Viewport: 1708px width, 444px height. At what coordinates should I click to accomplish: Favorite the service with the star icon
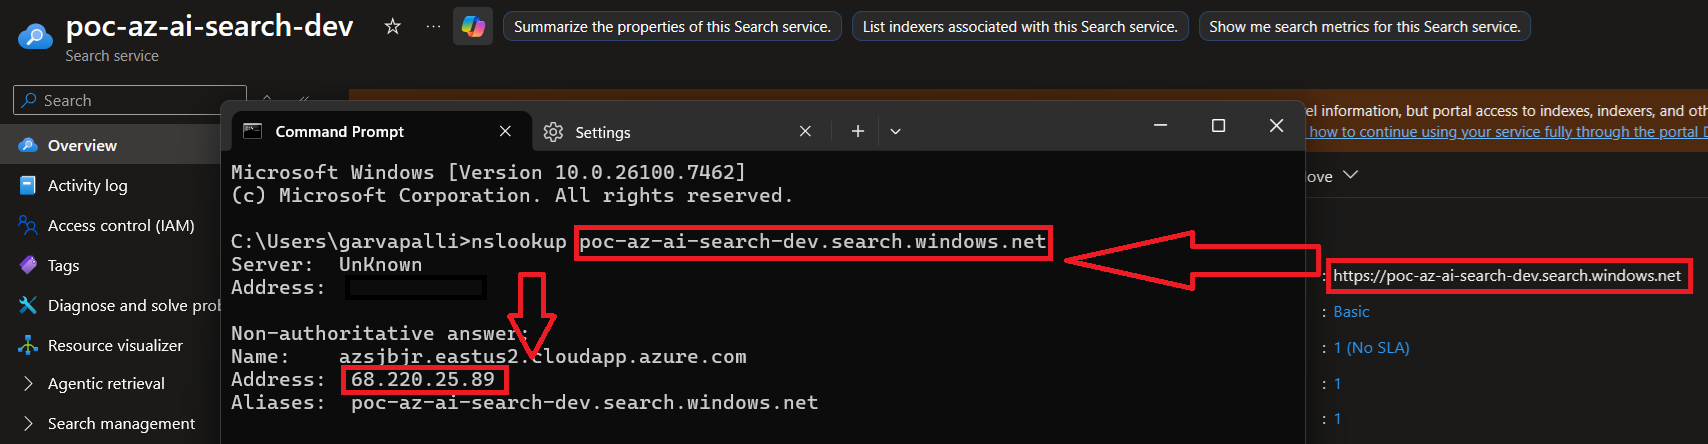393,26
